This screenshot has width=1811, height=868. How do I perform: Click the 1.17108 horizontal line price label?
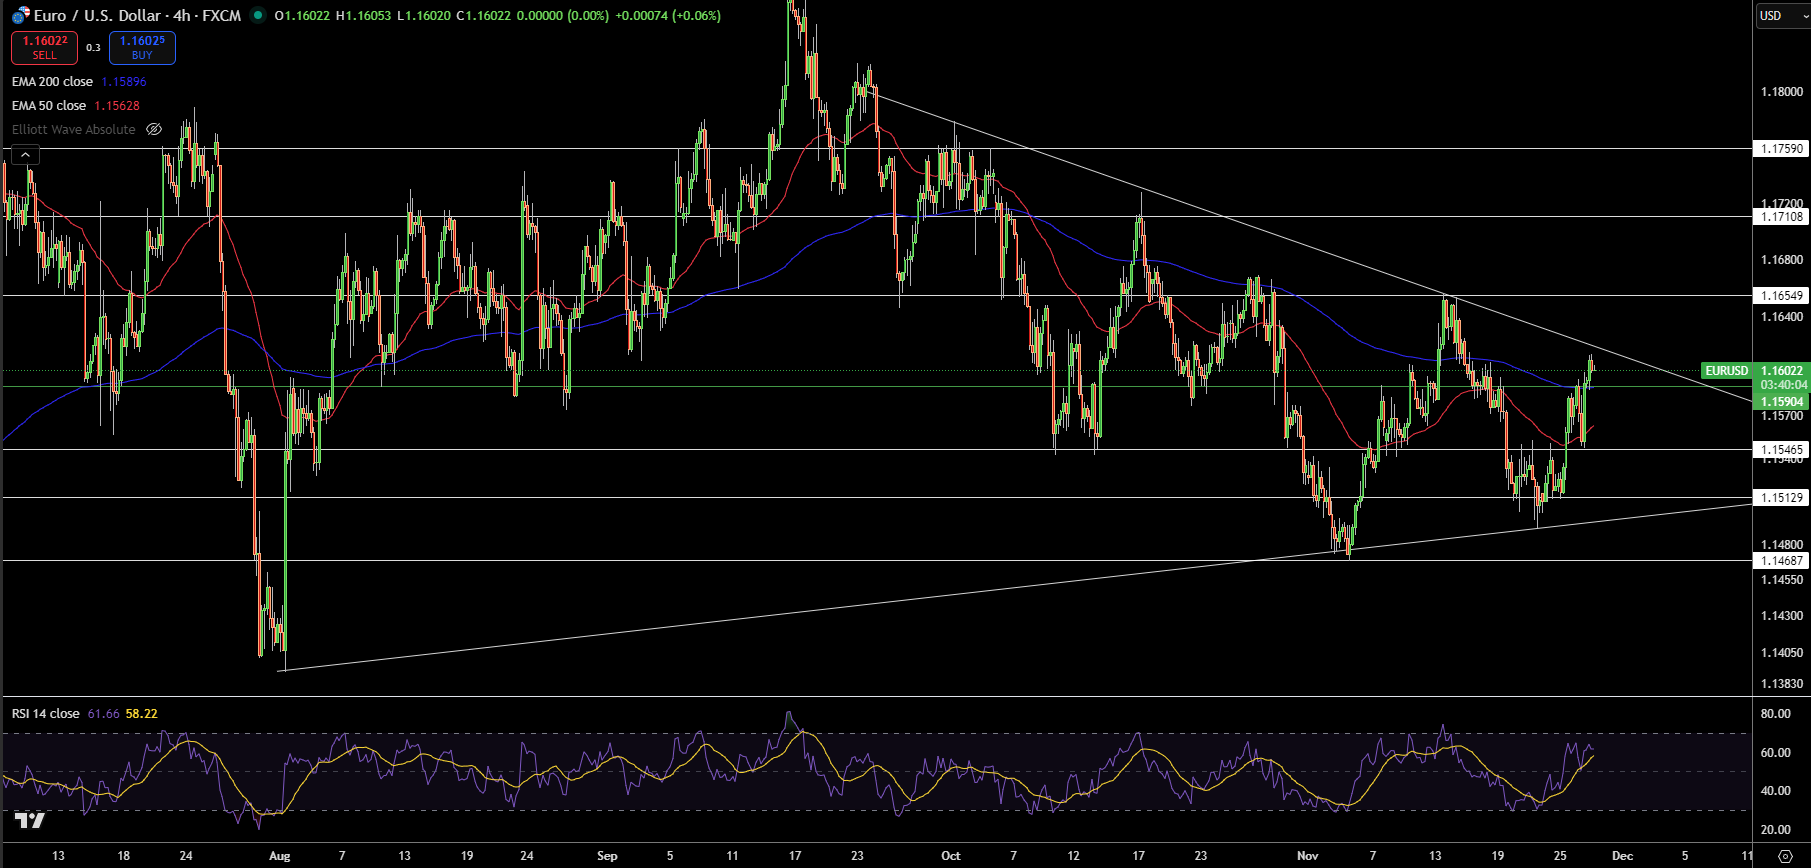click(1782, 216)
